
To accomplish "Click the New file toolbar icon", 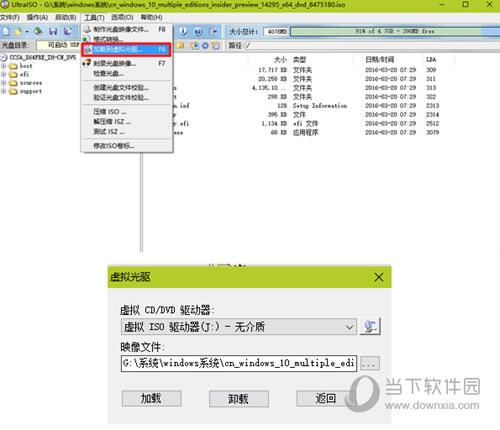I will pos(6,31).
